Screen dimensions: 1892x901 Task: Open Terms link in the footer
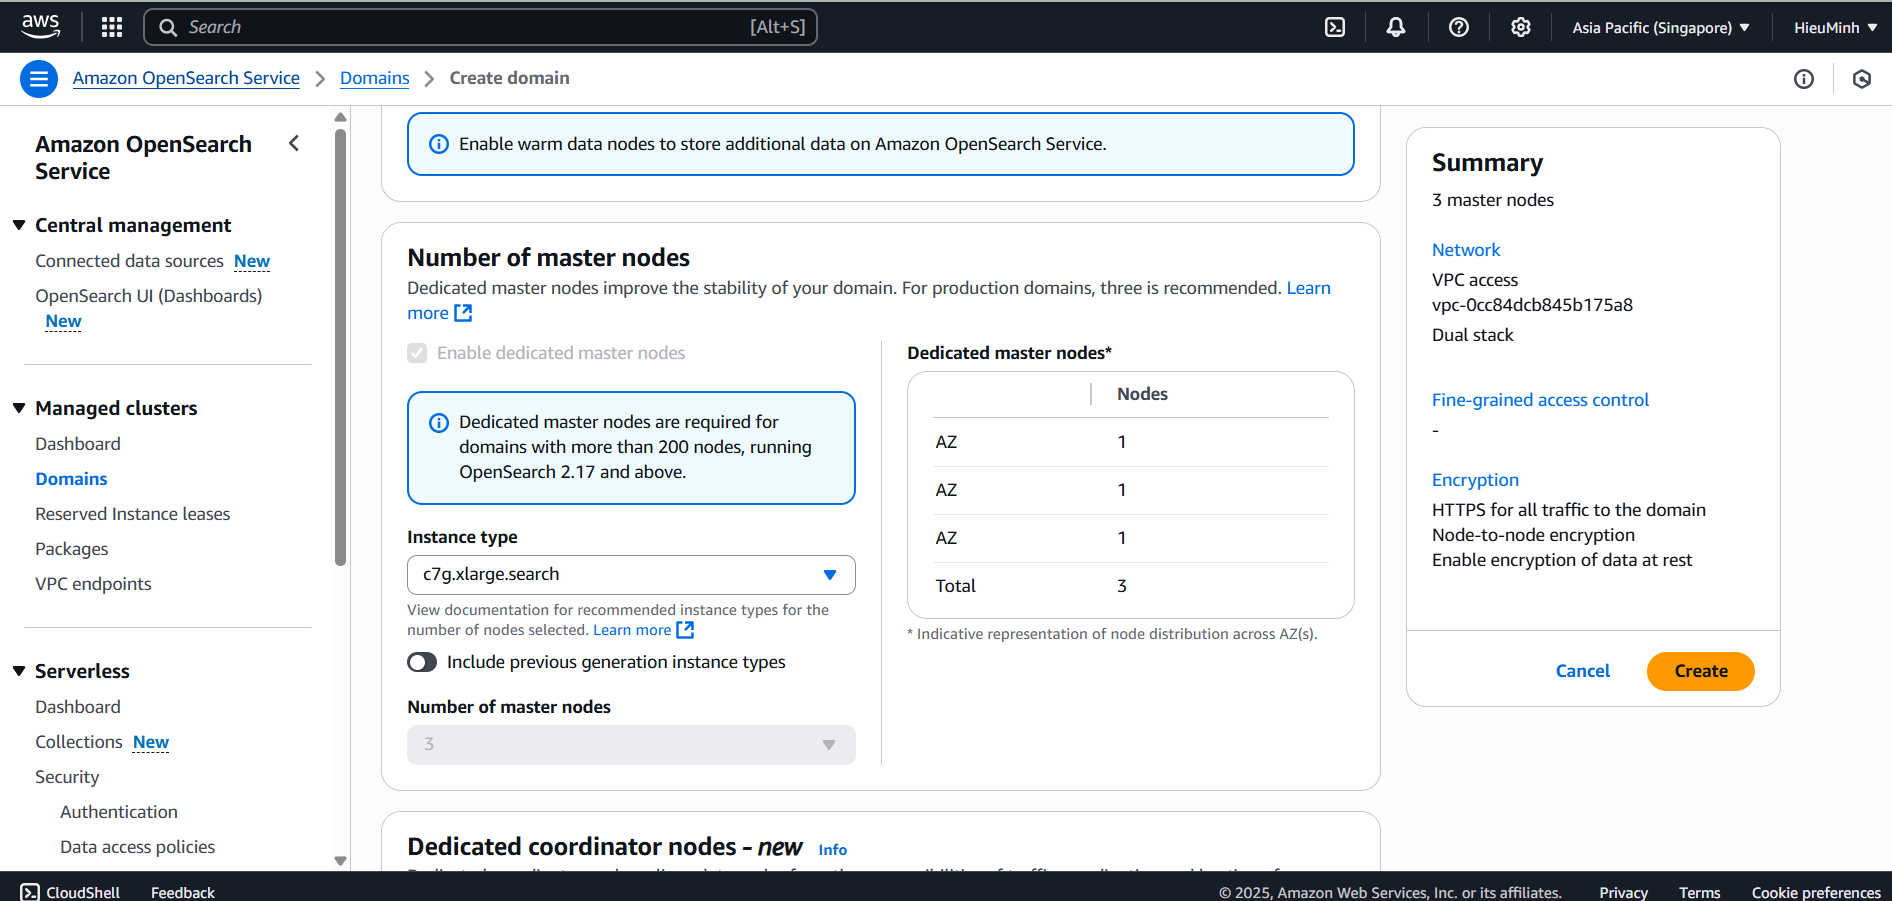point(1699,892)
